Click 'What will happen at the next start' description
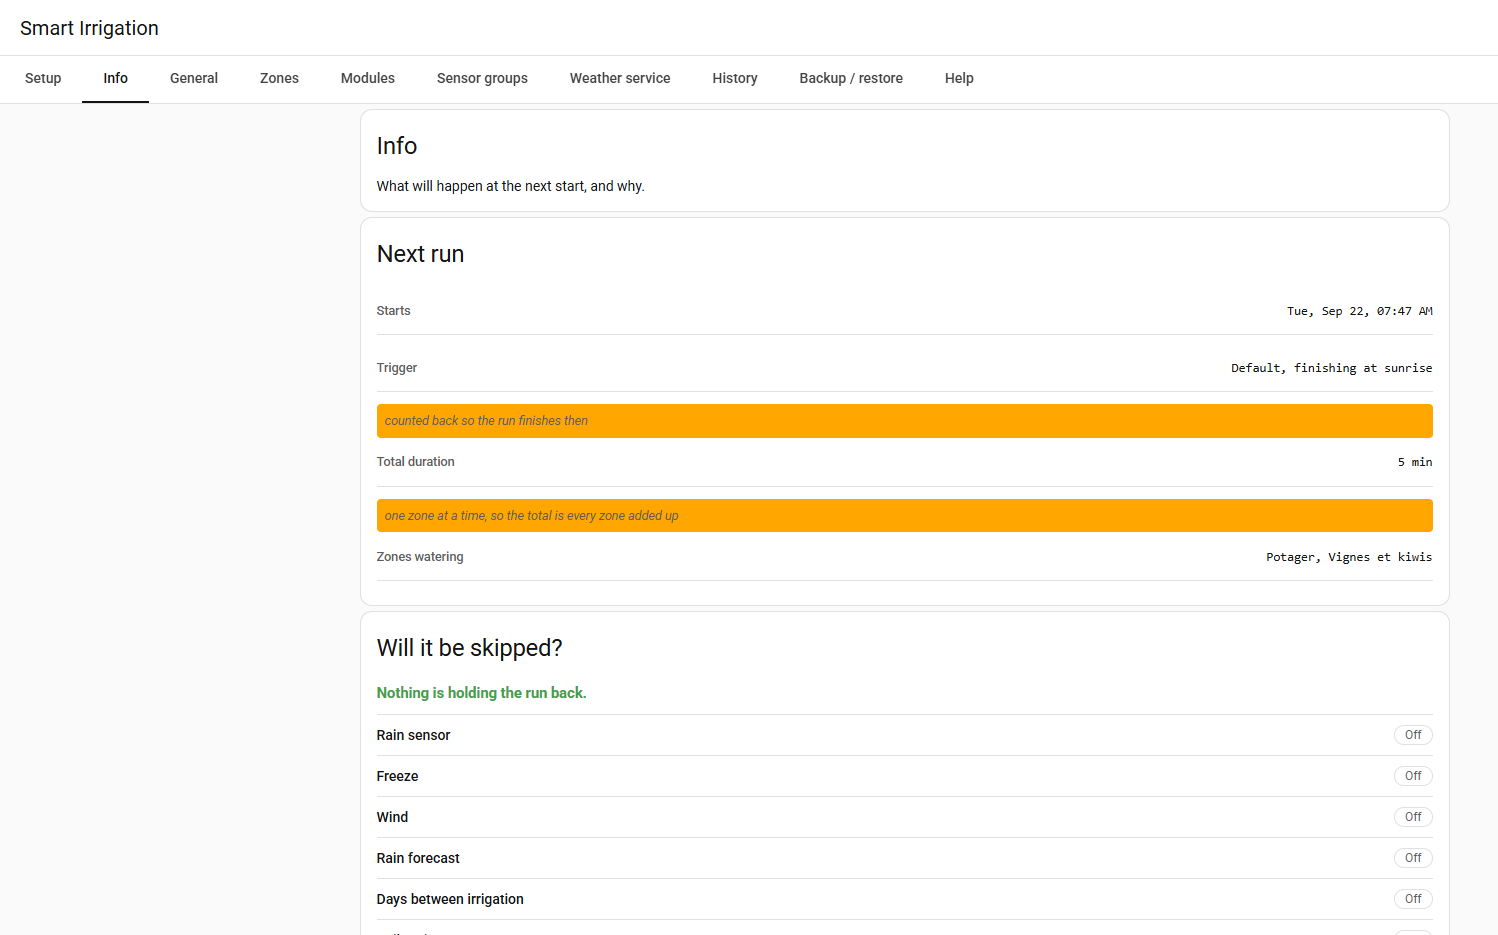 click(x=510, y=186)
